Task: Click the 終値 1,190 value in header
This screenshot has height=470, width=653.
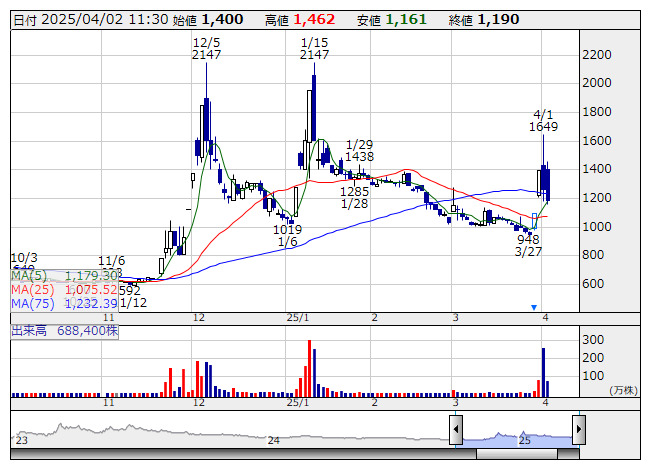Action: coord(497,19)
